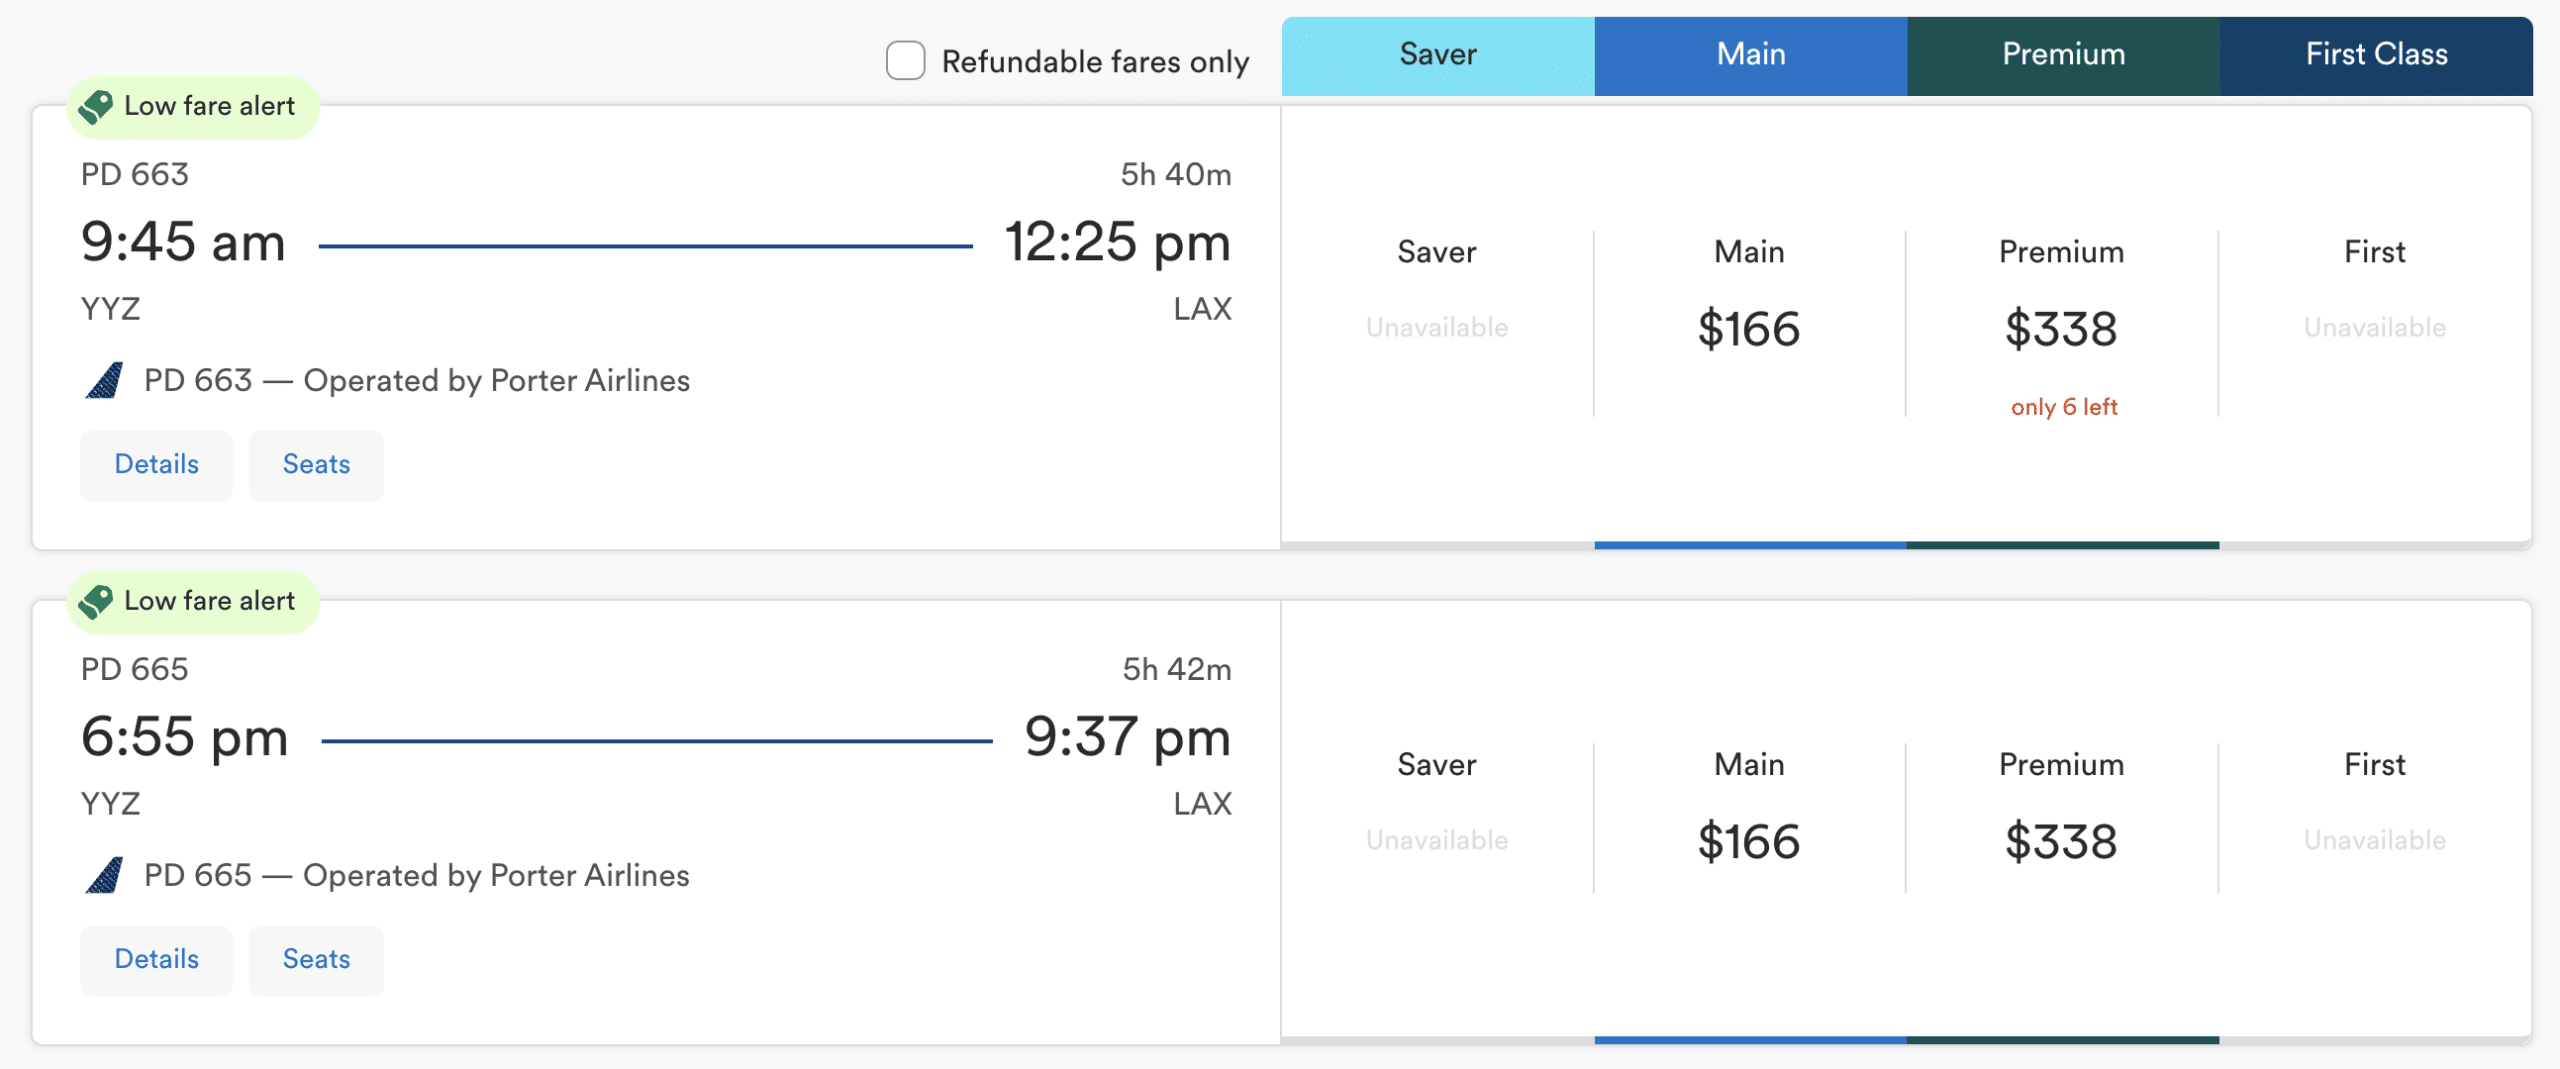Click the Low fare alert tag icon on PD 663
The height and width of the screenshot is (1069, 2560).
[96, 106]
